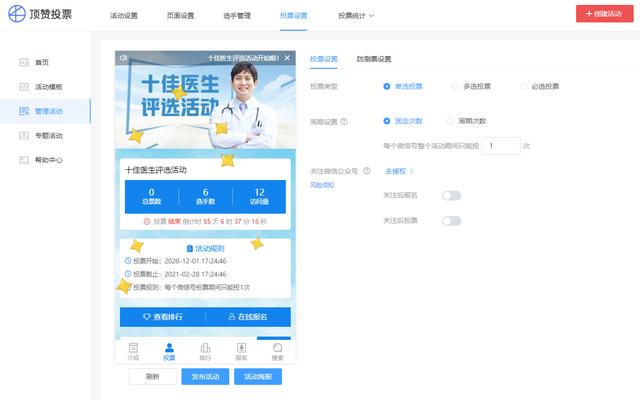Select the 周期次数 radio option
The image size is (640, 400).
450,121
